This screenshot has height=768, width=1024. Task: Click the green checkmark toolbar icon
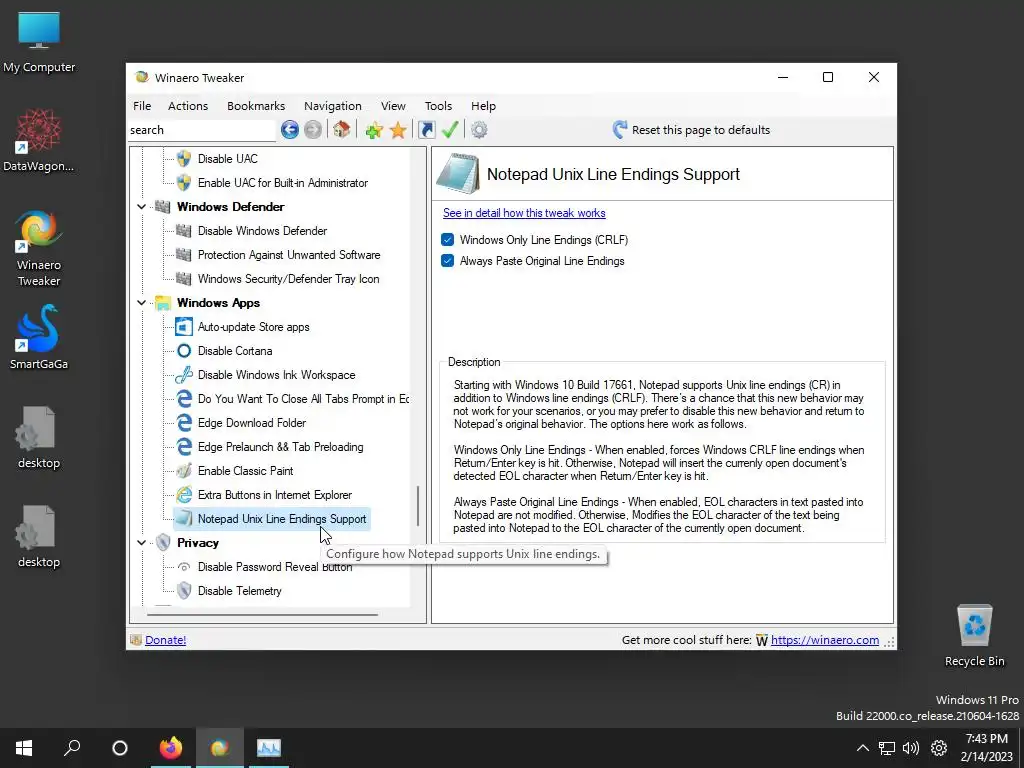click(450, 129)
